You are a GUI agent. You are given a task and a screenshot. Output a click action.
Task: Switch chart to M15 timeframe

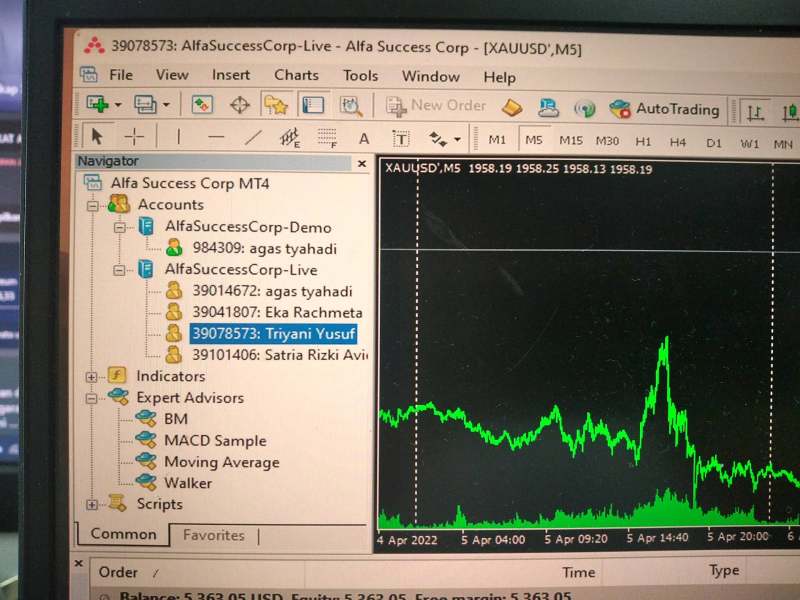(571, 141)
